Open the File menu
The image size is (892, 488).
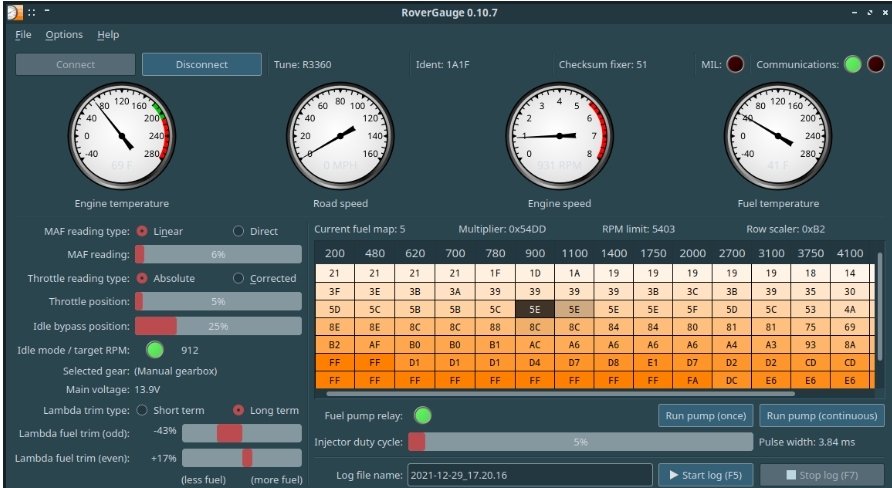[24, 35]
